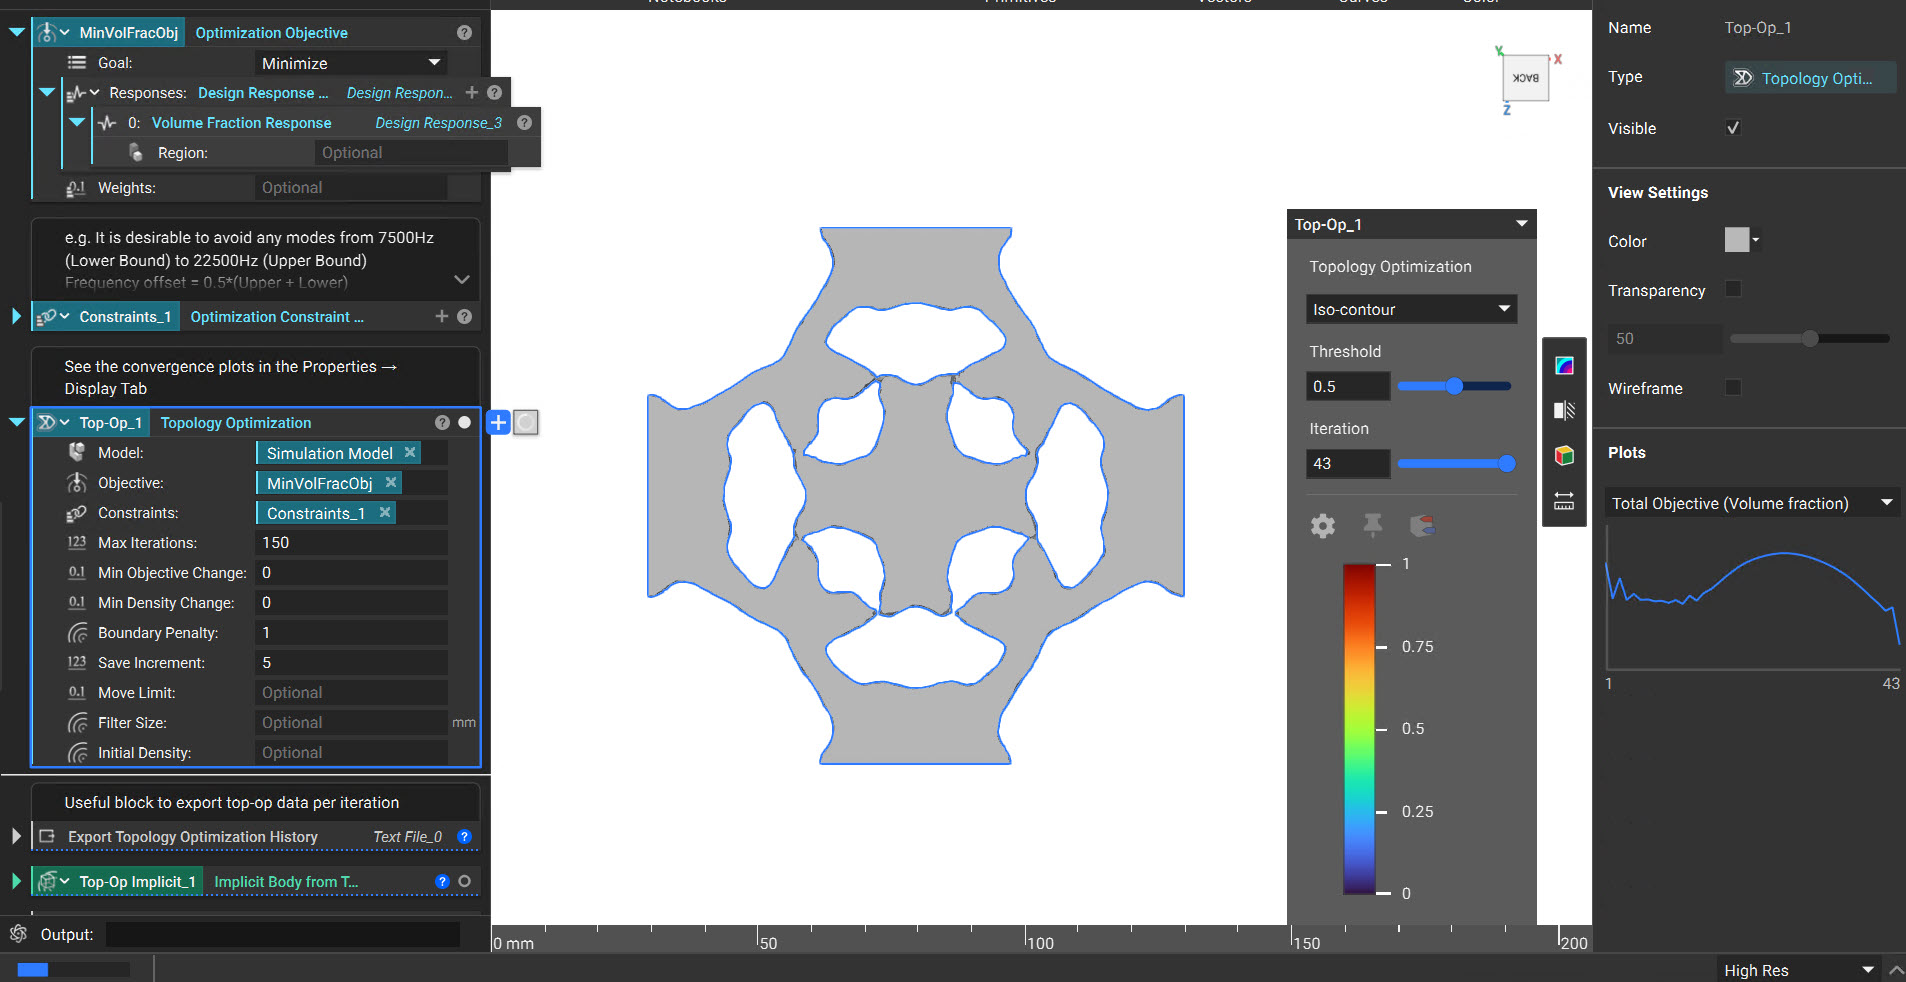Click the magnet icon in overlay panel

click(1422, 525)
